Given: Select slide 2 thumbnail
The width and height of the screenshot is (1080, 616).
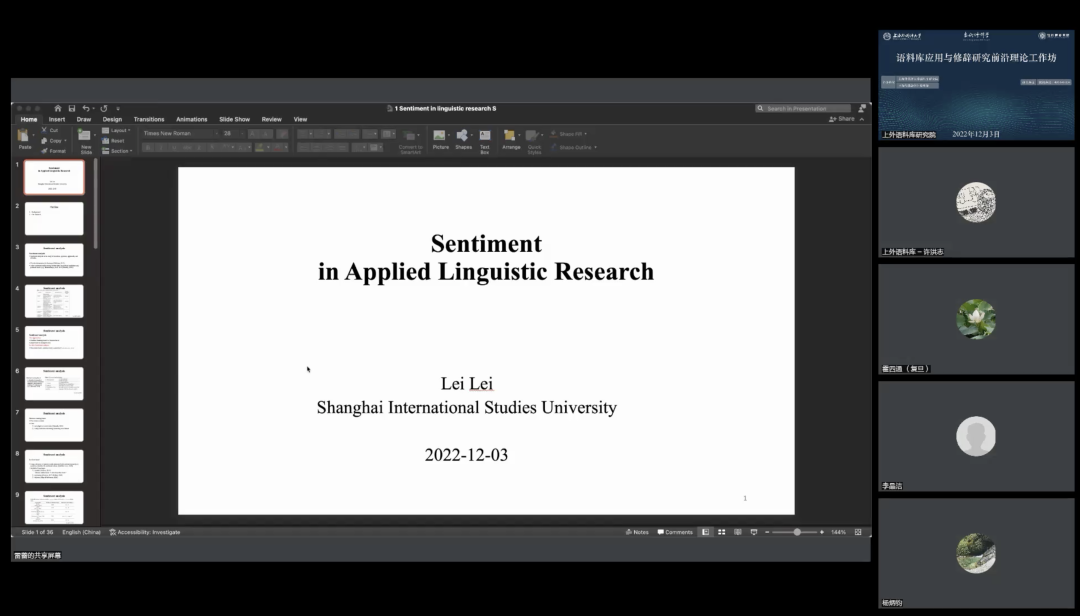Looking at the screenshot, I should (x=54, y=218).
